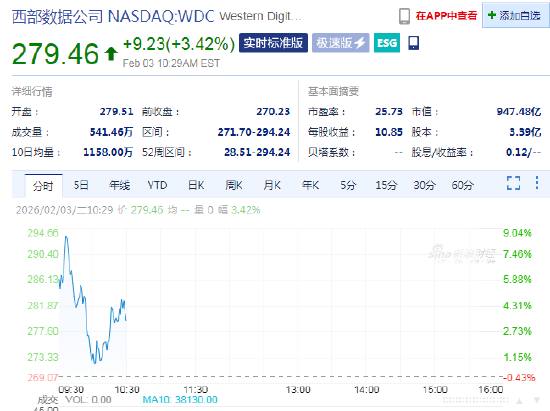Select the 30分 interval tab
The height and width of the screenshot is (411, 550).
(x=424, y=185)
